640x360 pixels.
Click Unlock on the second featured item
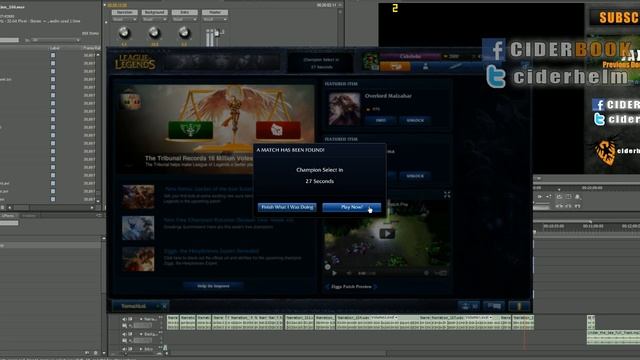pyautogui.click(x=415, y=176)
